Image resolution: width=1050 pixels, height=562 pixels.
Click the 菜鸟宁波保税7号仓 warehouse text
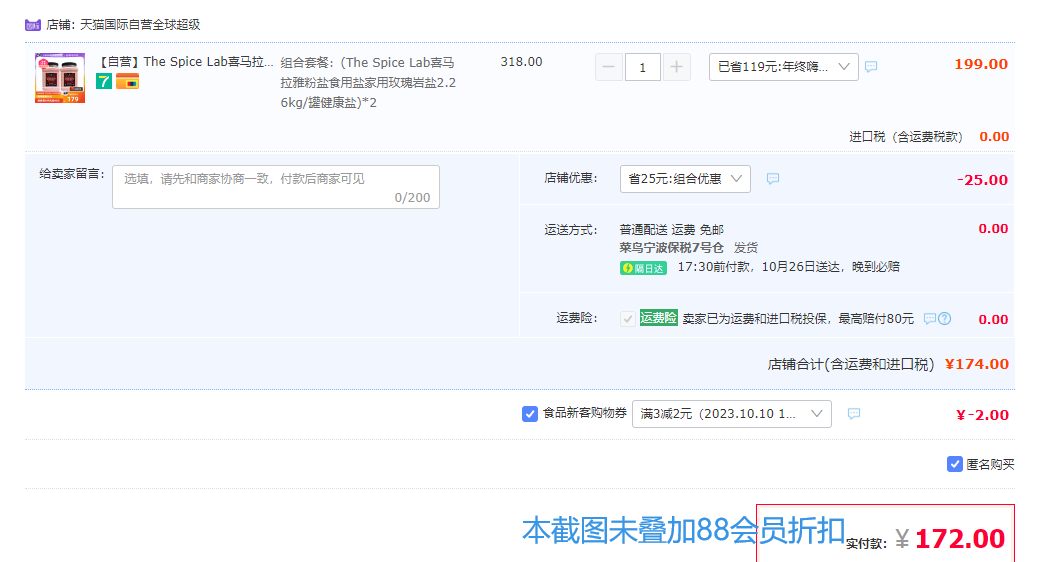tap(672, 248)
